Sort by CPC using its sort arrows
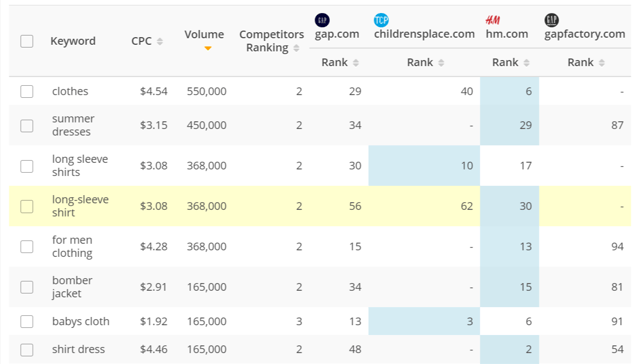639x364 pixels. coord(160,41)
